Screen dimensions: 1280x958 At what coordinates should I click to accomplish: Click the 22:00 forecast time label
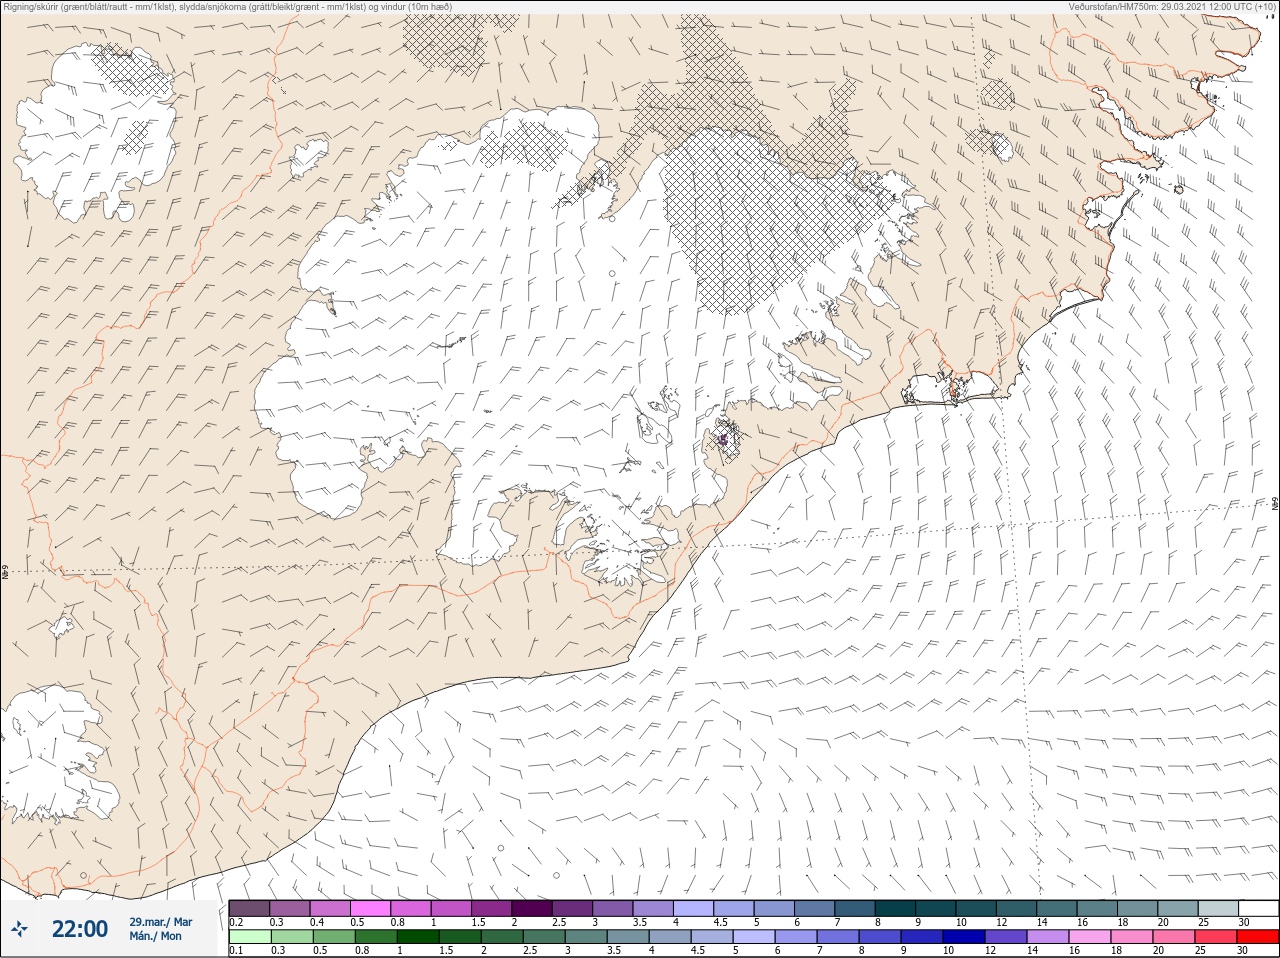click(x=80, y=929)
